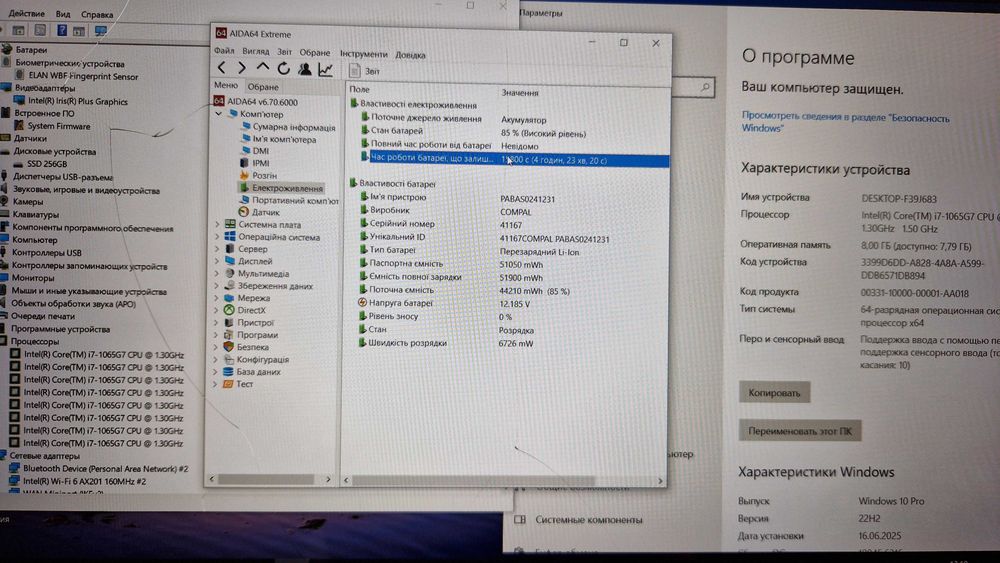This screenshot has height=563, width=1000.
Task: Switch to the Меню tab
Action: click(226, 85)
